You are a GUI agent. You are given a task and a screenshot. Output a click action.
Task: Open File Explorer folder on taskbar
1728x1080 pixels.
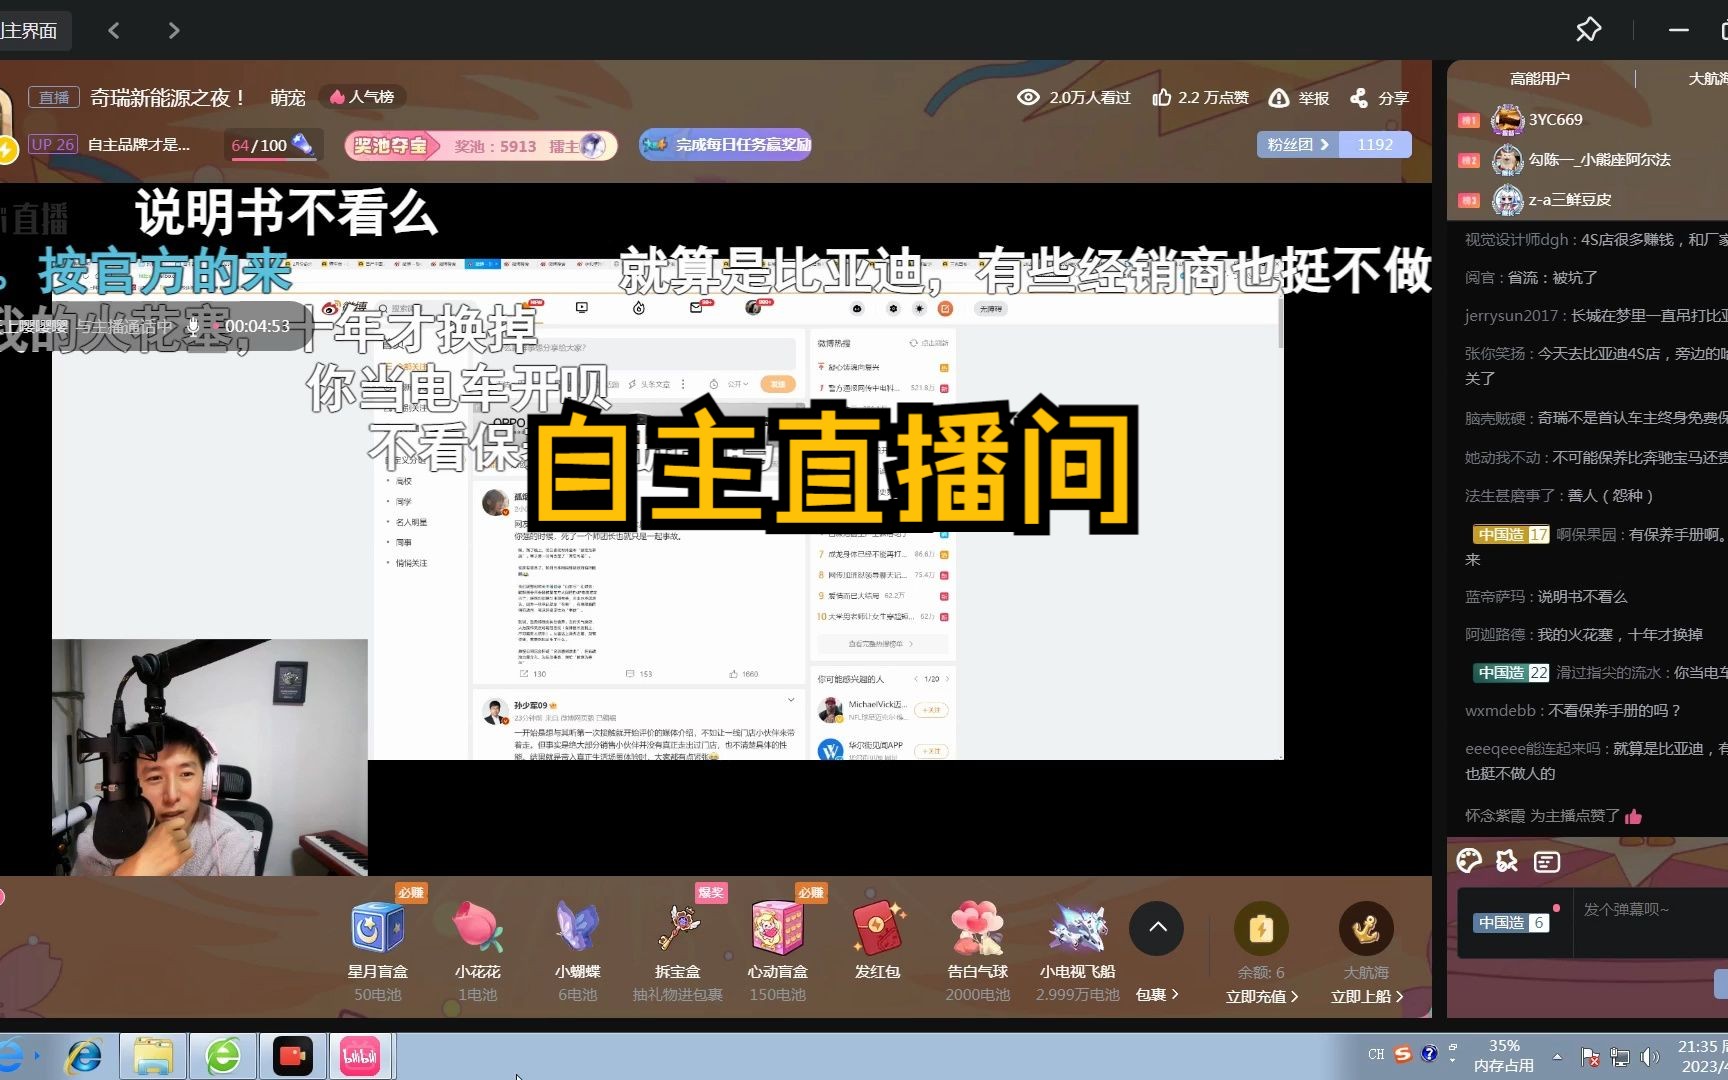(153, 1056)
